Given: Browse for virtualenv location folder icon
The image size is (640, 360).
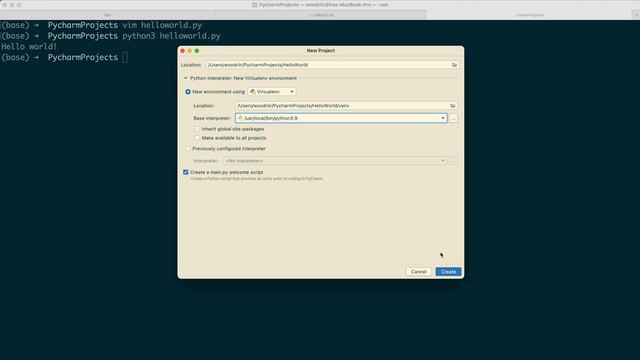Looking at the screenshot, I should pos(453,106).
